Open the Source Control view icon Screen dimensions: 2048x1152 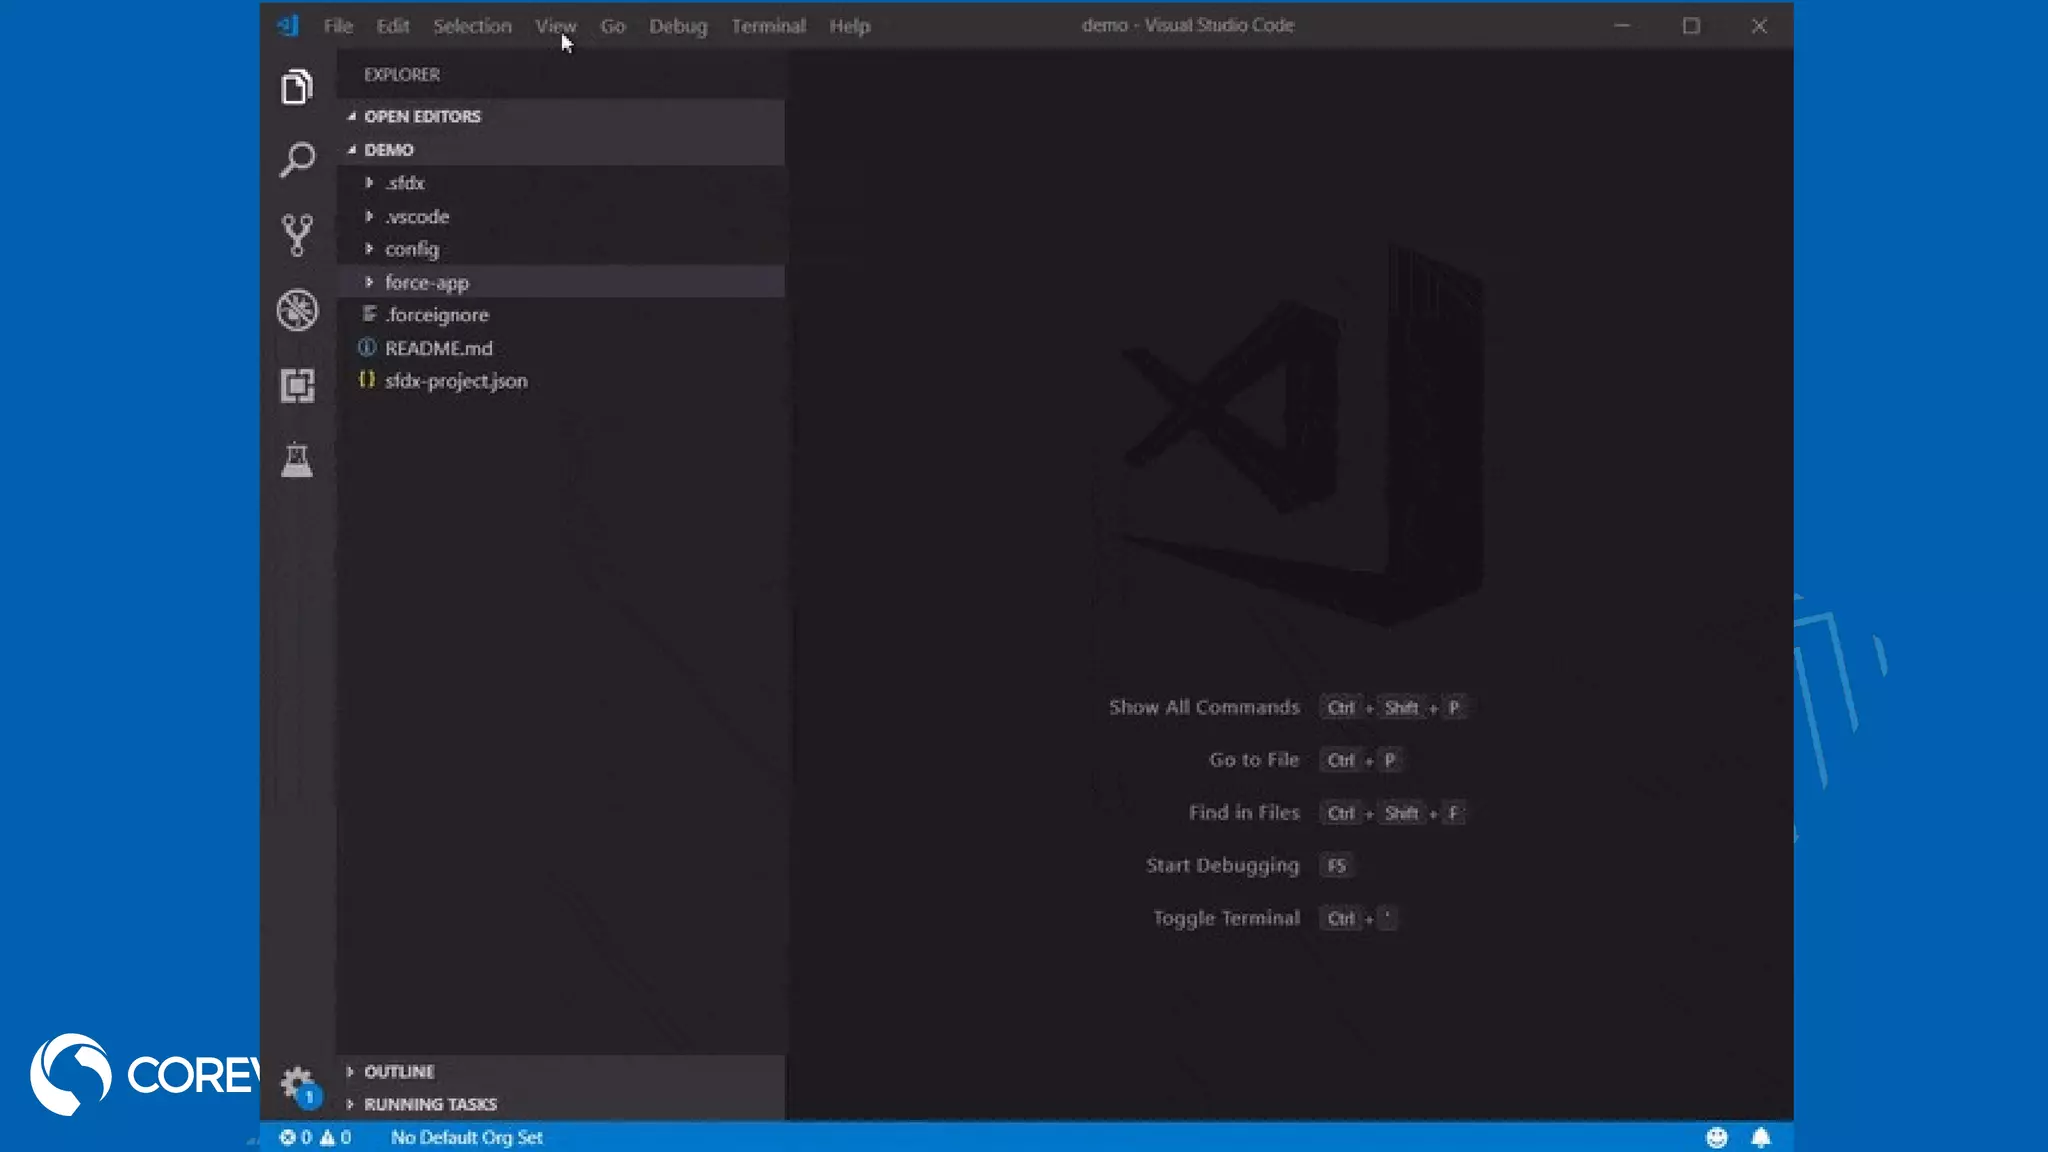tap(296, 235)
